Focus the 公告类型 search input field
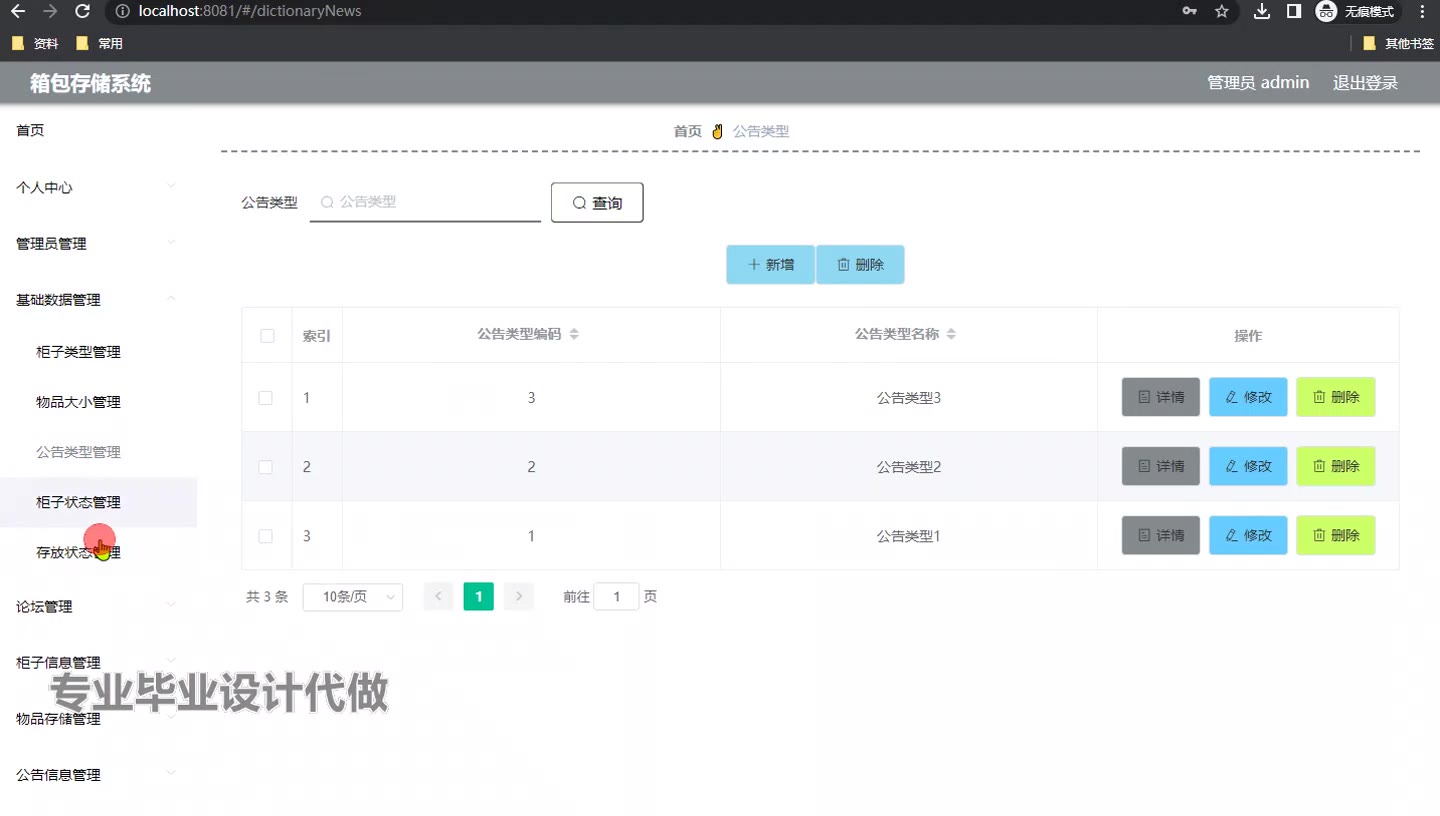The height and width of the screenshot is (816, 1440). coord(425,202)
